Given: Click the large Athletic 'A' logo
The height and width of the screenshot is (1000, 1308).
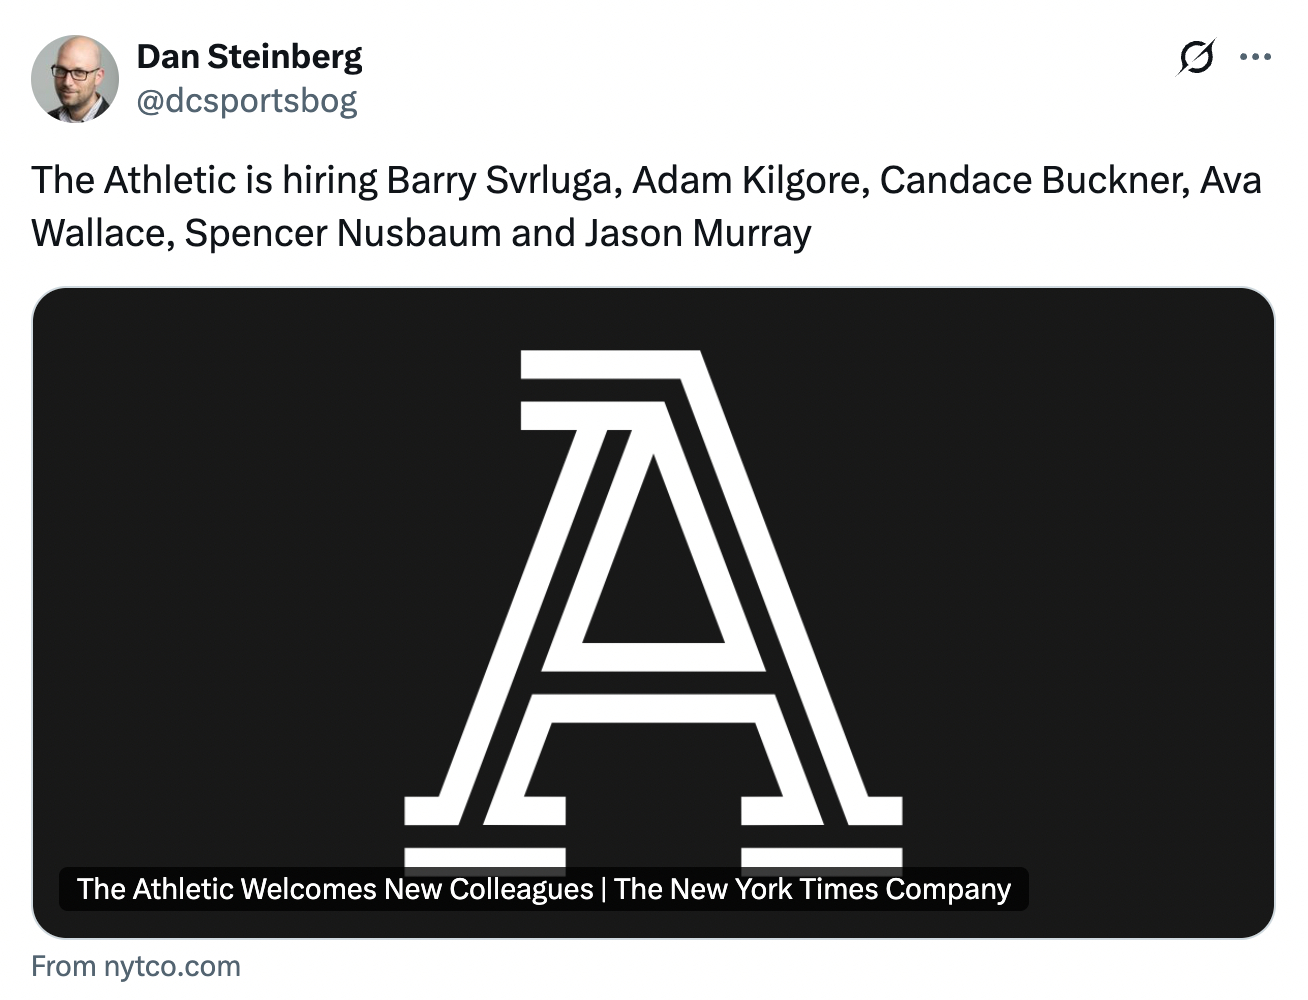Looking at the screenshot, I should tap(653, 600).
